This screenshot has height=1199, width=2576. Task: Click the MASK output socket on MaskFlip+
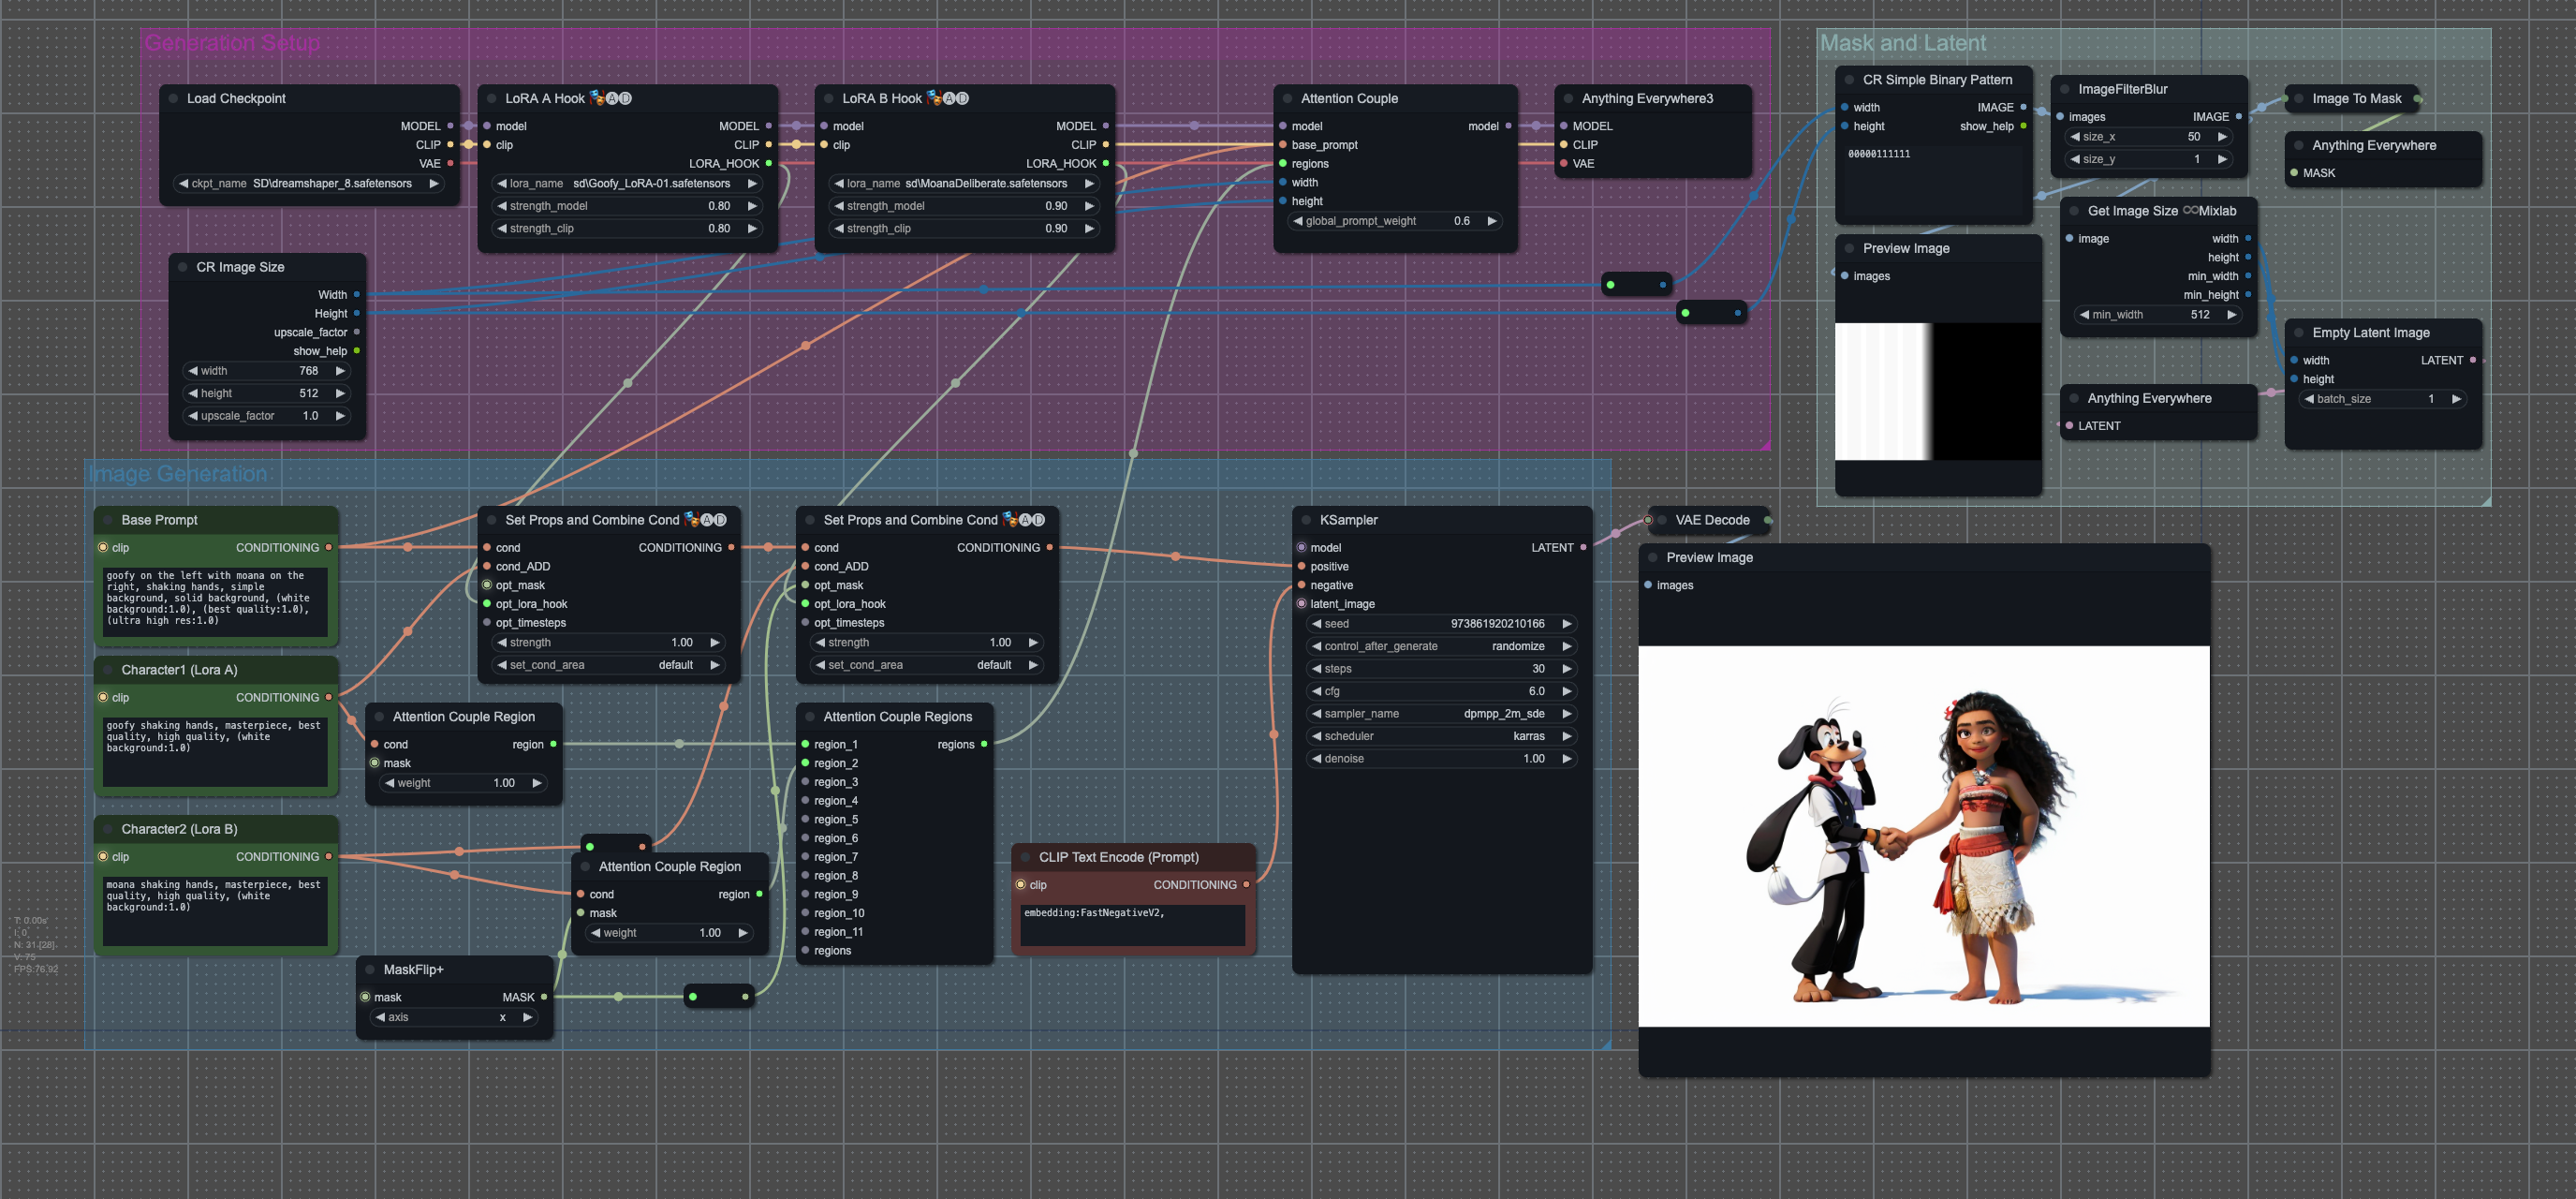[x=544, y=997]
